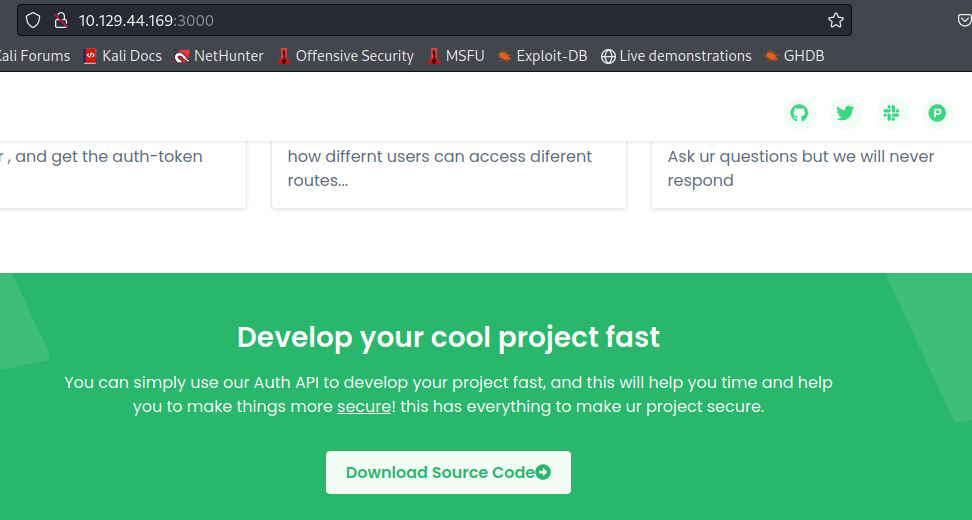
Task: Open the Offensive Security bookmark
Action: [345, 56]
